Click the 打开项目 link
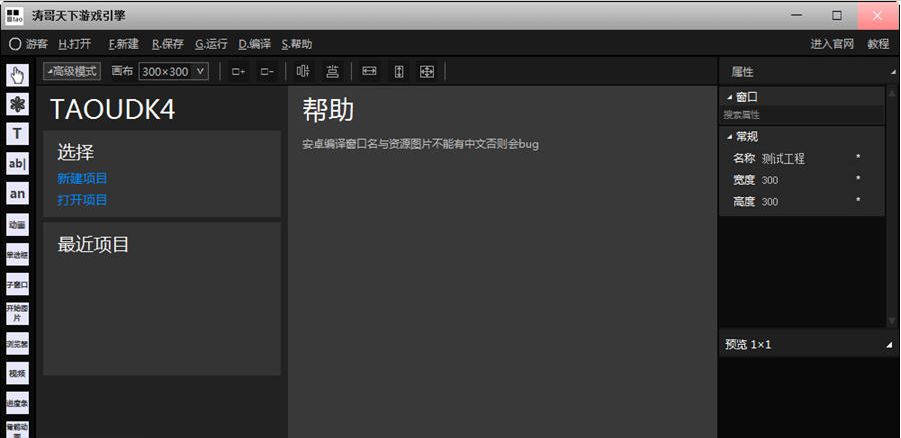Screen dimensions: 901x438 pos(82,200)
